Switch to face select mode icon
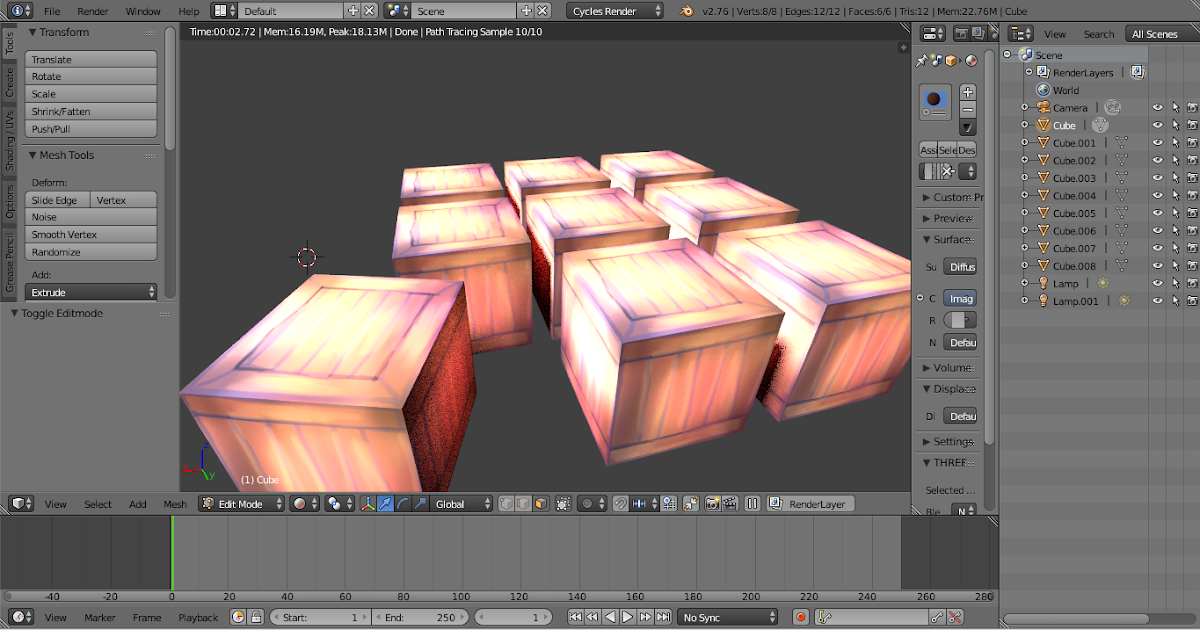The height and width of the screenshot is (630, 1200). pyautogui.click(x=540, y=504)
